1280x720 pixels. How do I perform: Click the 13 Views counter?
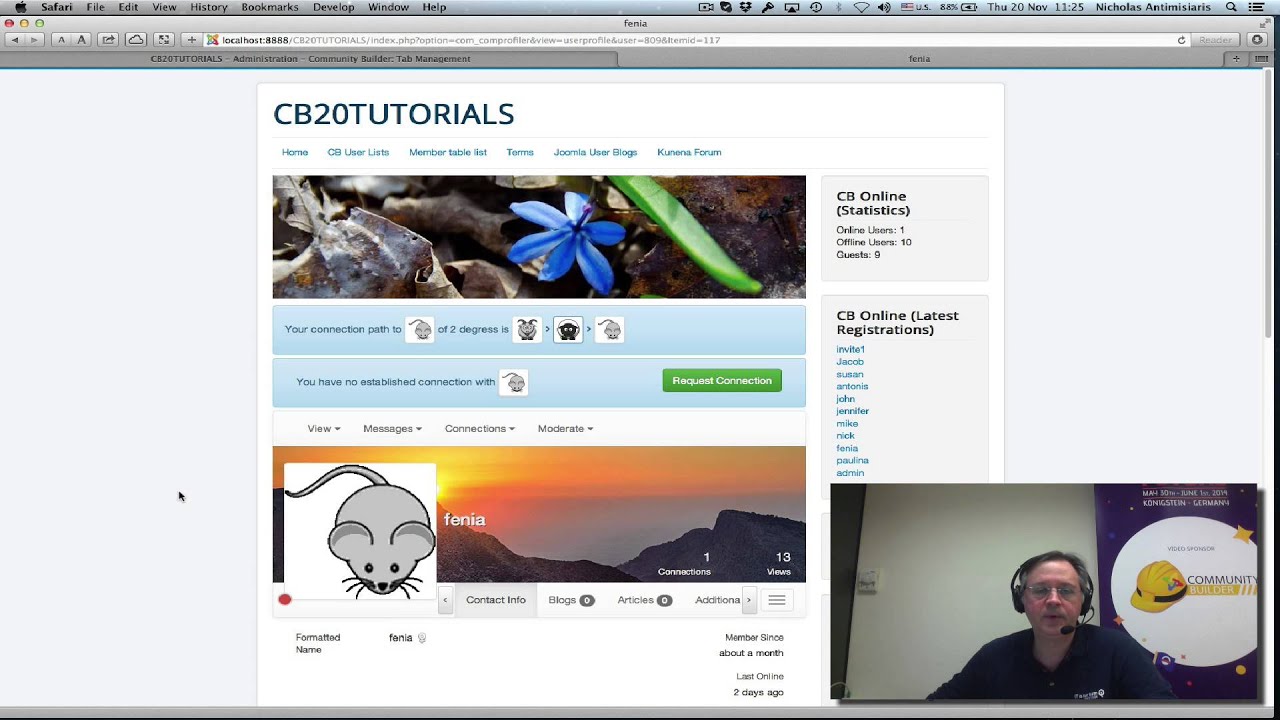click(x=780, y=564)
